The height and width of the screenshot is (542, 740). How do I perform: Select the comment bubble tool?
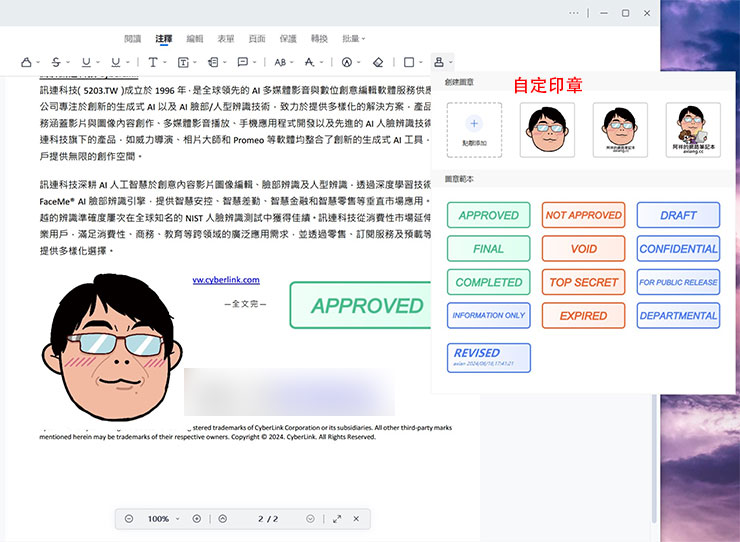click(x=243, y=62)
